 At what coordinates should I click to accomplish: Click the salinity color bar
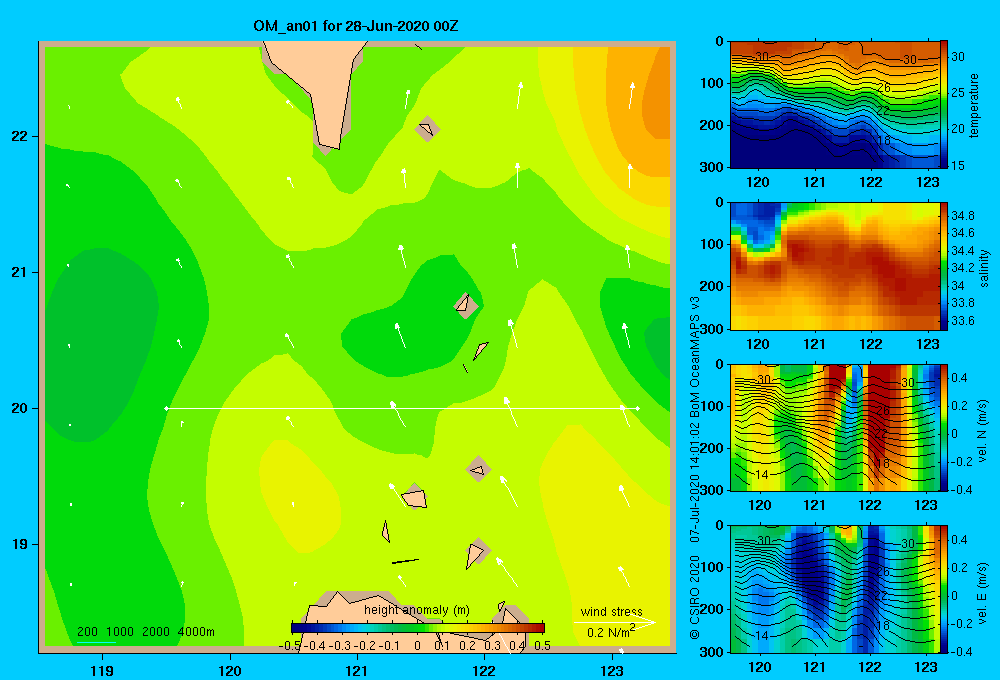click(x=944, y=266)
